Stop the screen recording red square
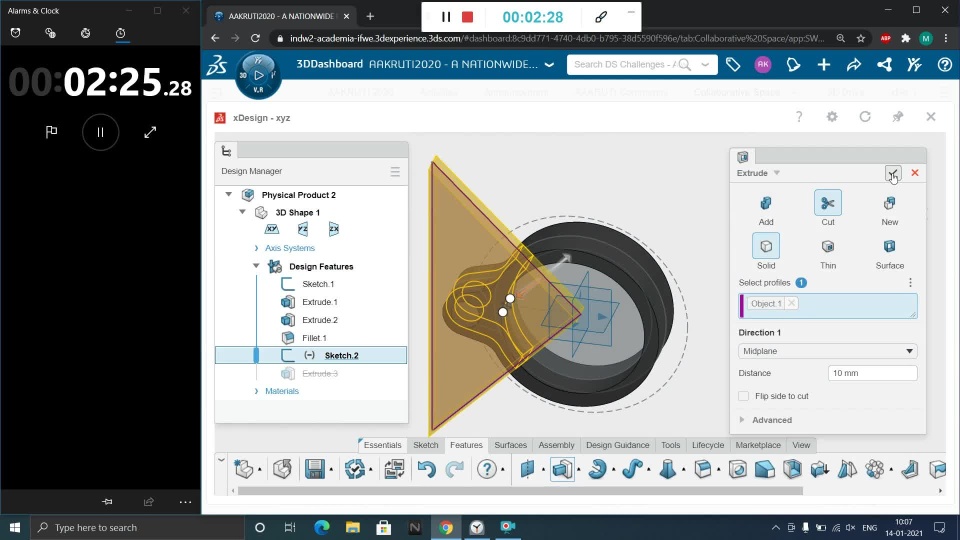The height and width of the screenshot is (540, 960). [468, 17]
